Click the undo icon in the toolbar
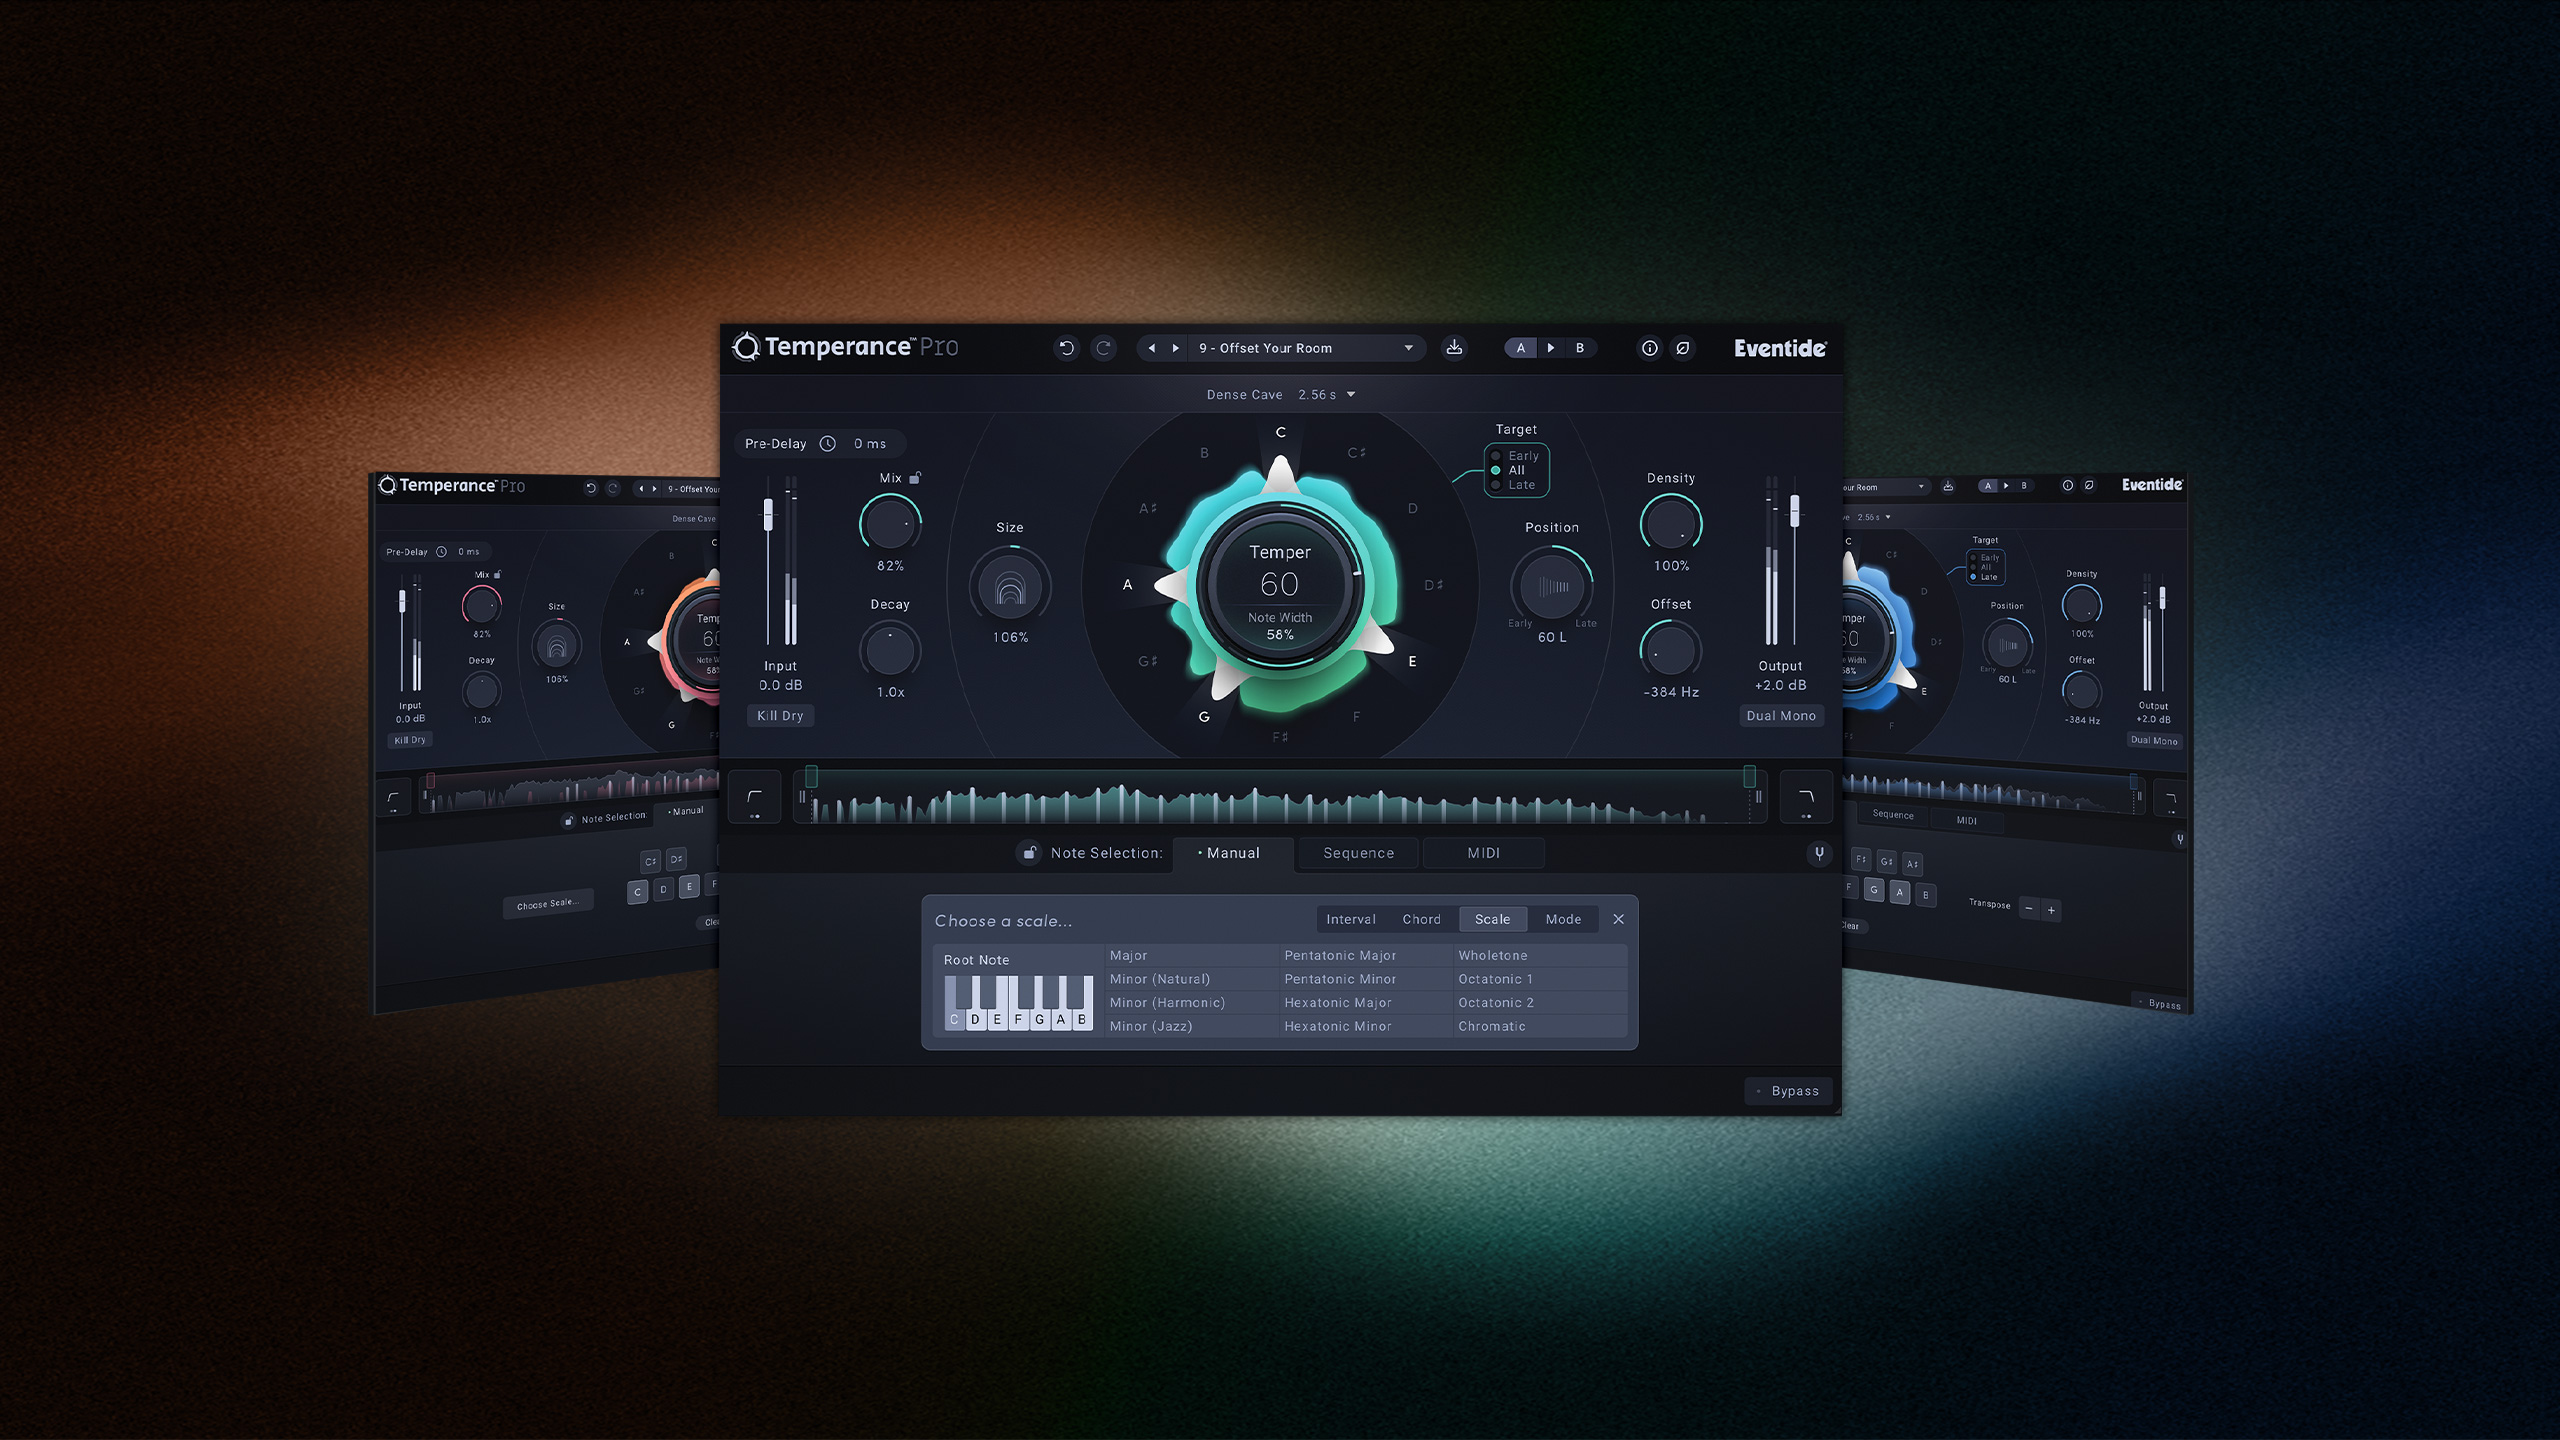 (1068, 348)
